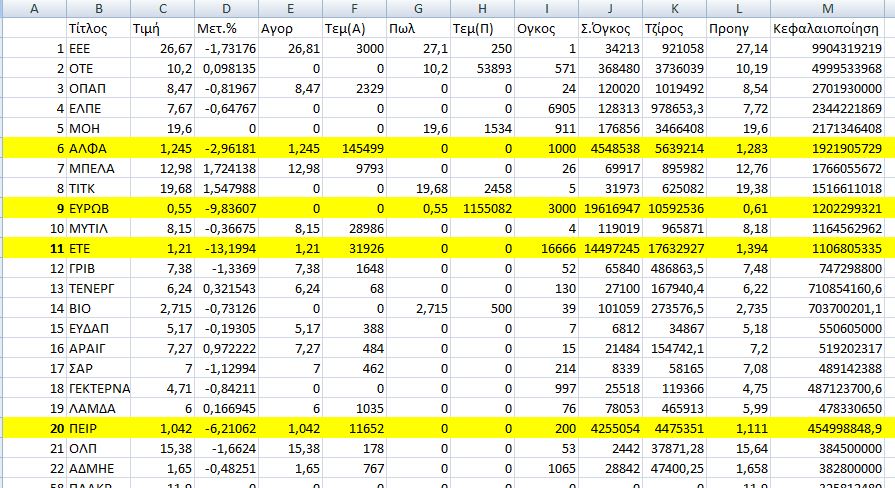This screenshot has height=488, width=895.
Task: Click the Αγορ header cell
Action: coord(291,29)
